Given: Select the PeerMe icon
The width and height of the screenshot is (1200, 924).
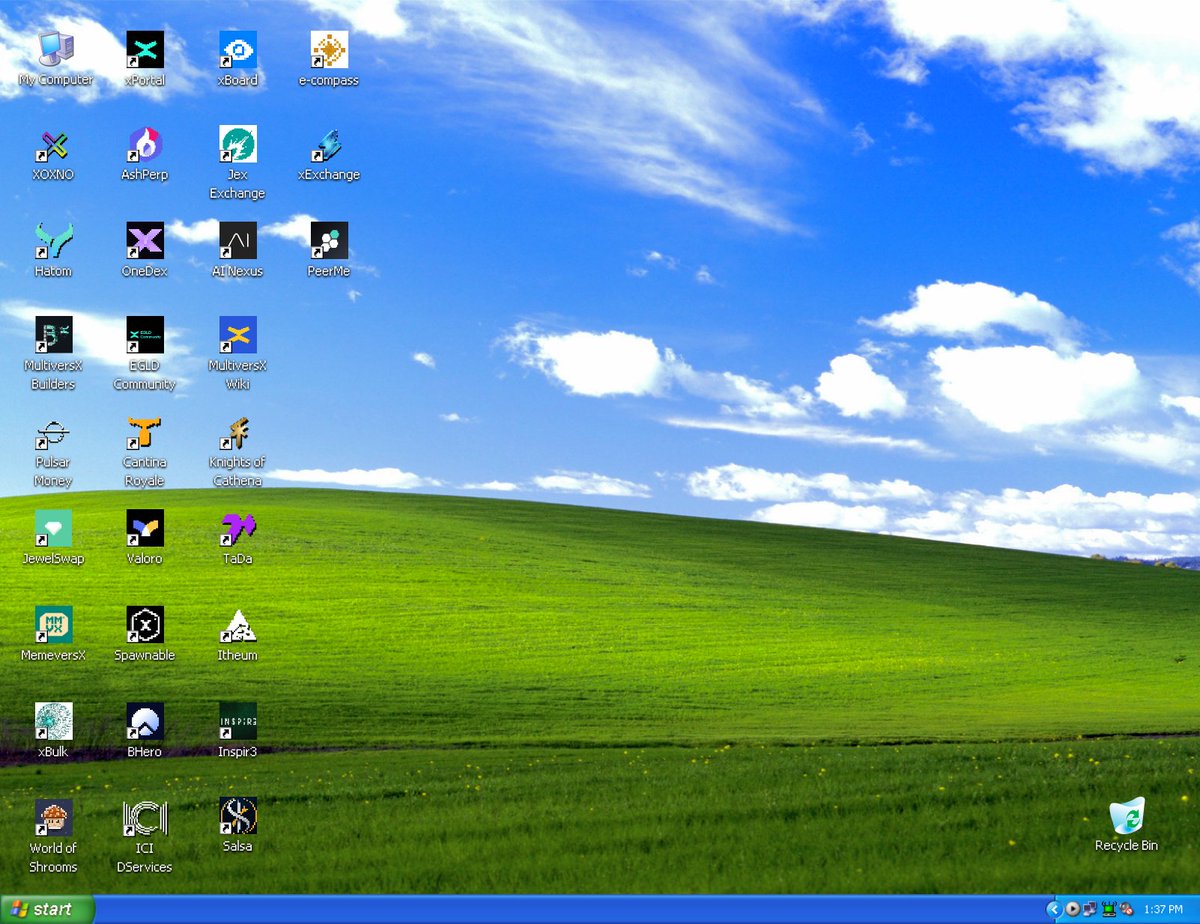Looking at the screenshot, I should (x=329, y=241).
